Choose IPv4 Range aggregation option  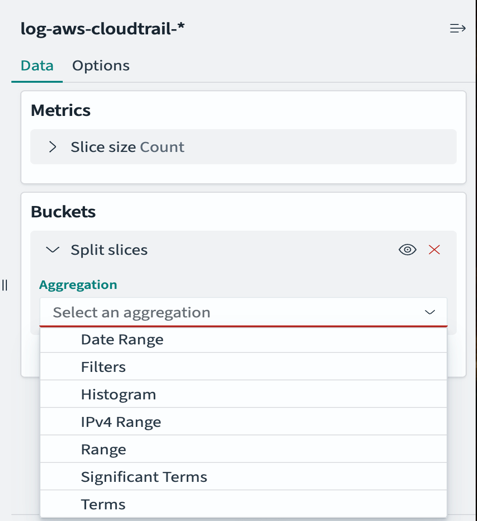click(x=243, y=422)
